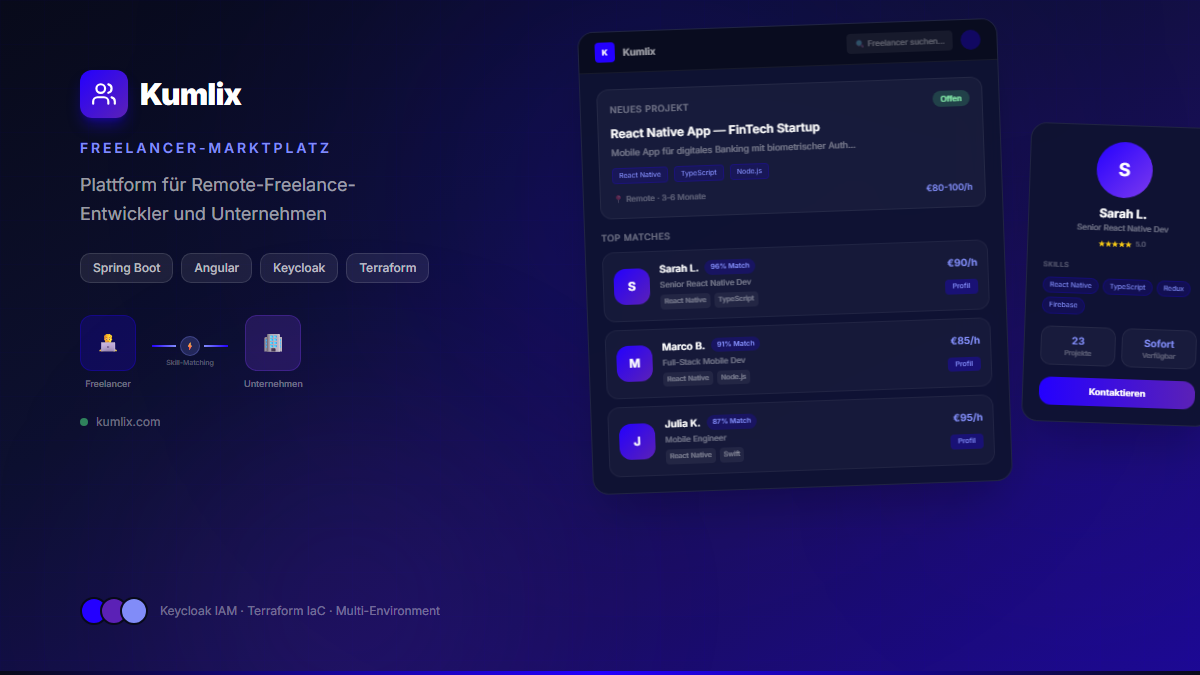This screenshot has height=675, width=1200.
Task: Click the €90/h rate for Sarah L.
Action: [x=962, y=263]
